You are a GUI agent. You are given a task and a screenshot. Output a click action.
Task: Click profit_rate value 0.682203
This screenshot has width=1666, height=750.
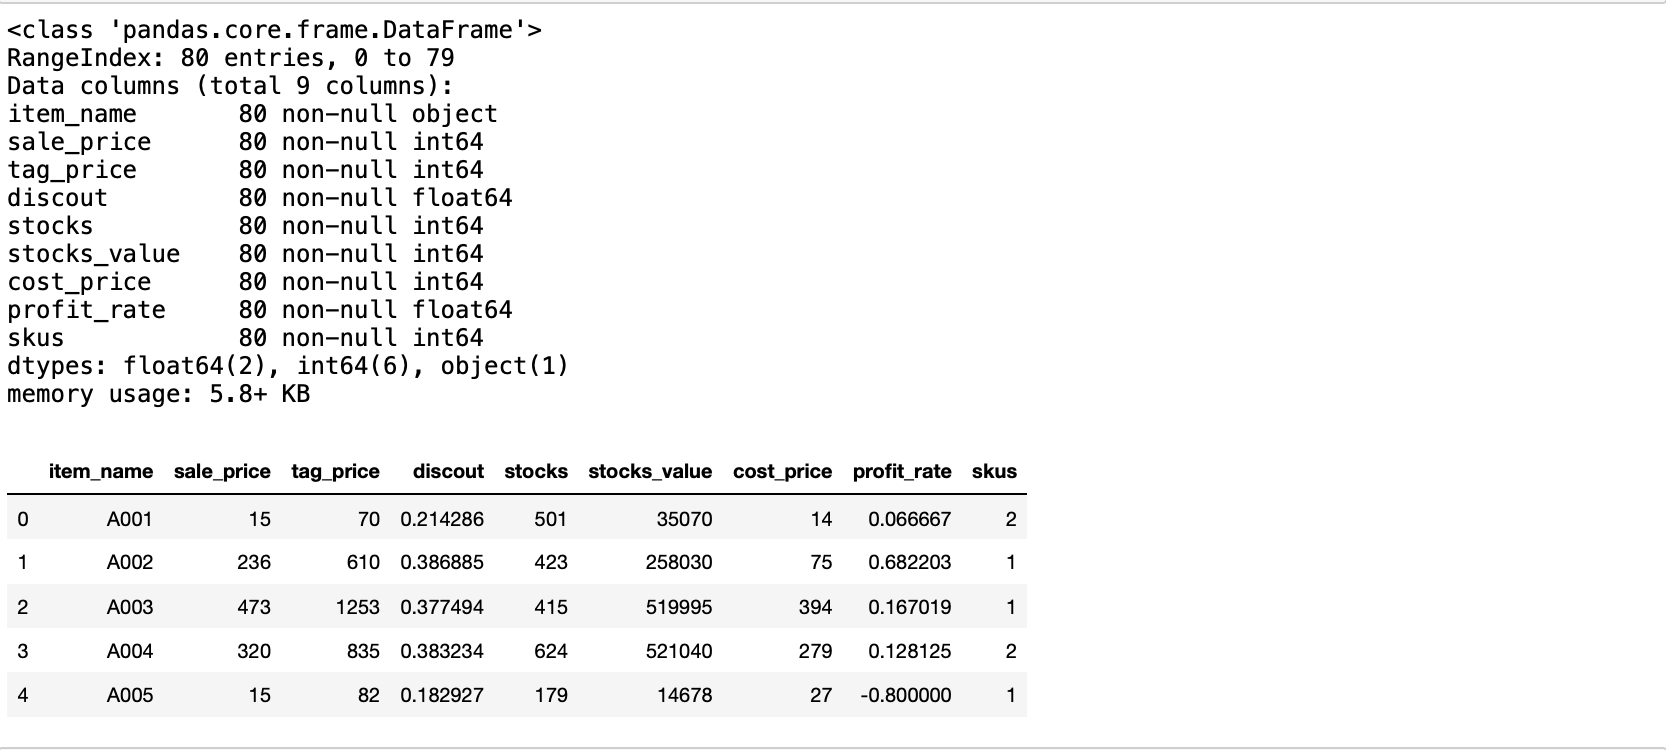tap(910, 562)
